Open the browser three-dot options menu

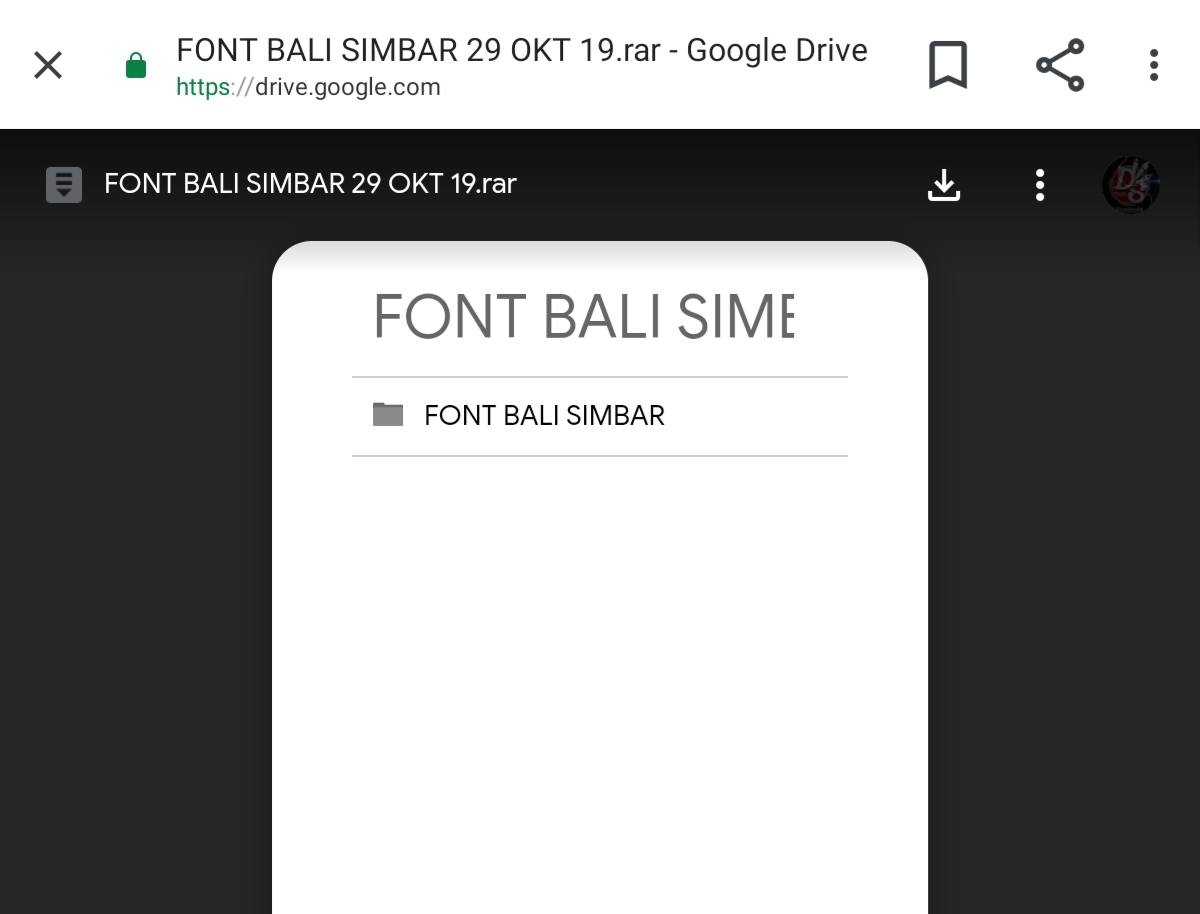pos(1153,64)
